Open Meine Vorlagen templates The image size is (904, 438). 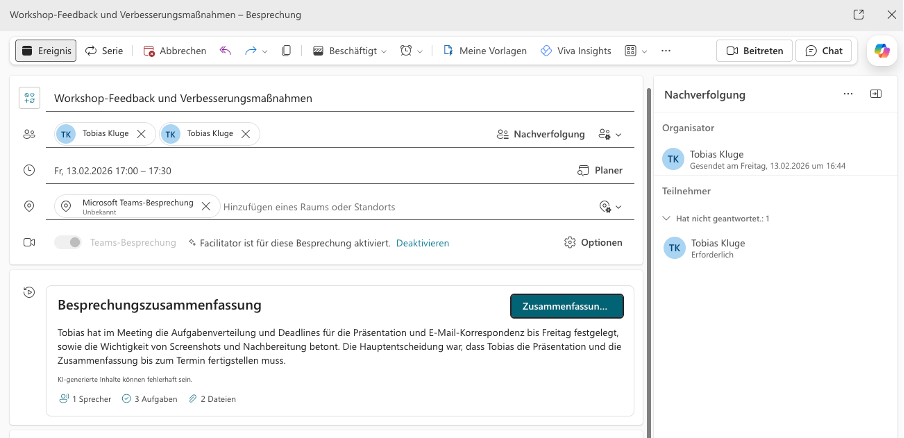click(x=484, y=51)
